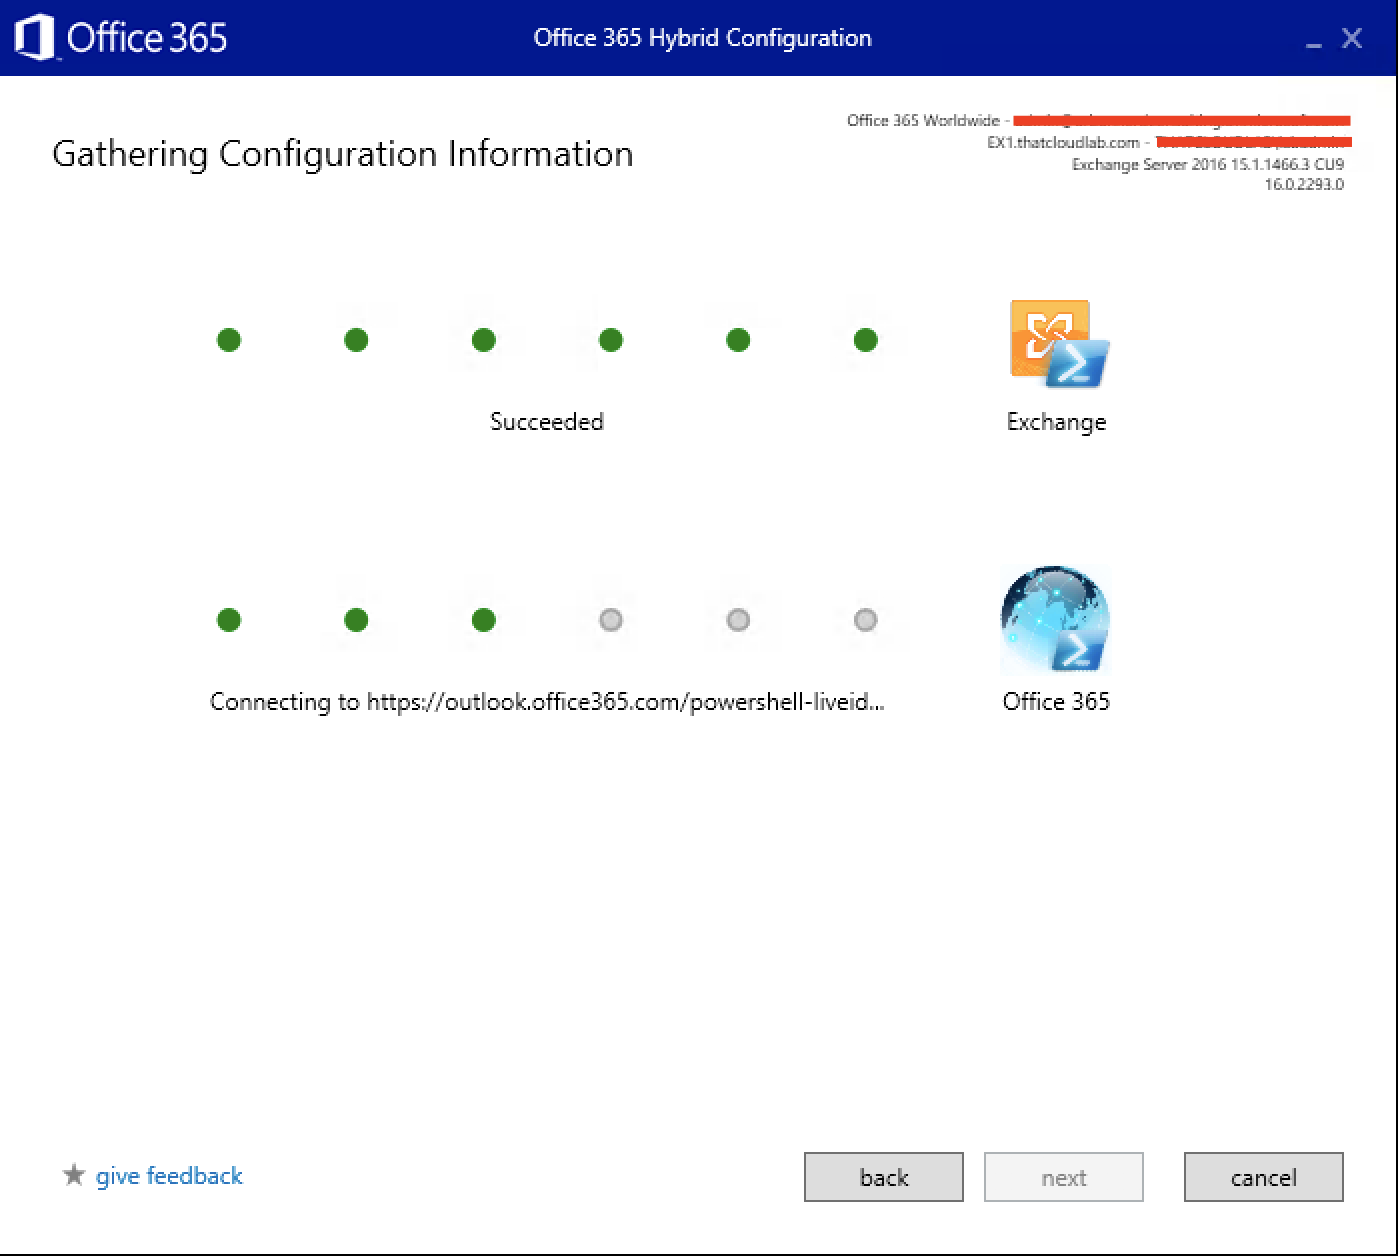Image resolution: width=1398 pixels, height=1256 pixels.
Task: Click first green dot in Exchange progress row
Action: (229, 340)
